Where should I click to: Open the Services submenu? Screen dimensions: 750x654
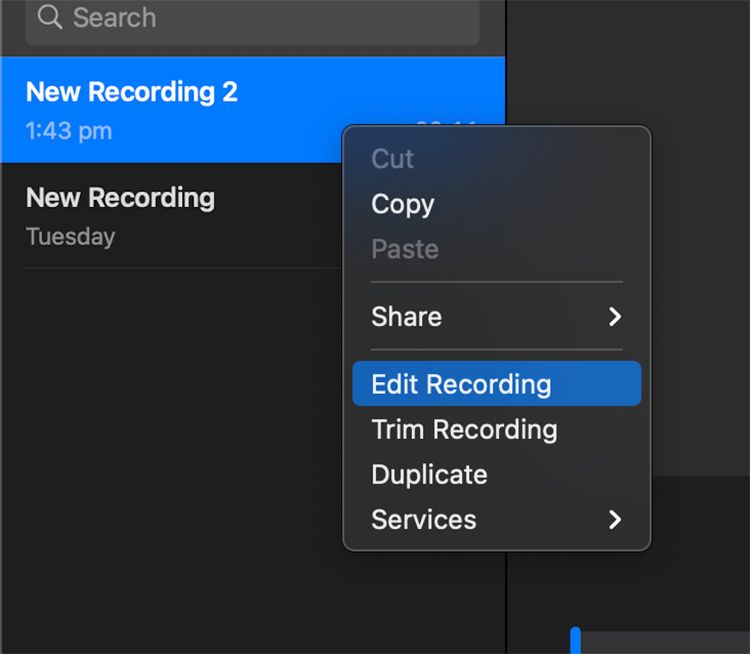(423, 520)
